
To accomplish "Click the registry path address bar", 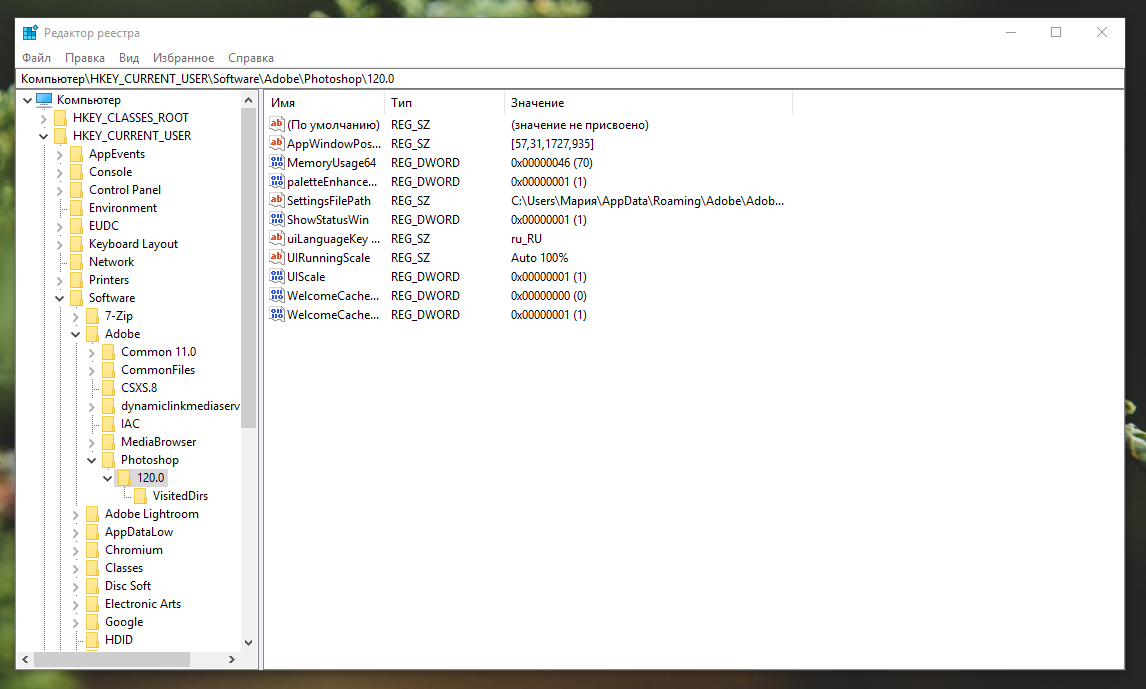I will pyautogui.click(x=570, y=79).
